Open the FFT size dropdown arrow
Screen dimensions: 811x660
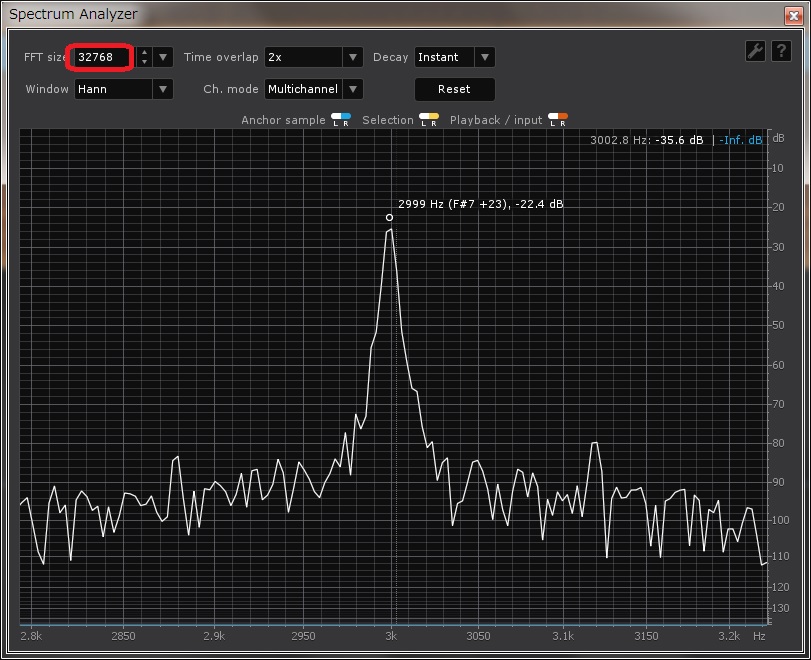pyautogui.click(x=163, y=57)
